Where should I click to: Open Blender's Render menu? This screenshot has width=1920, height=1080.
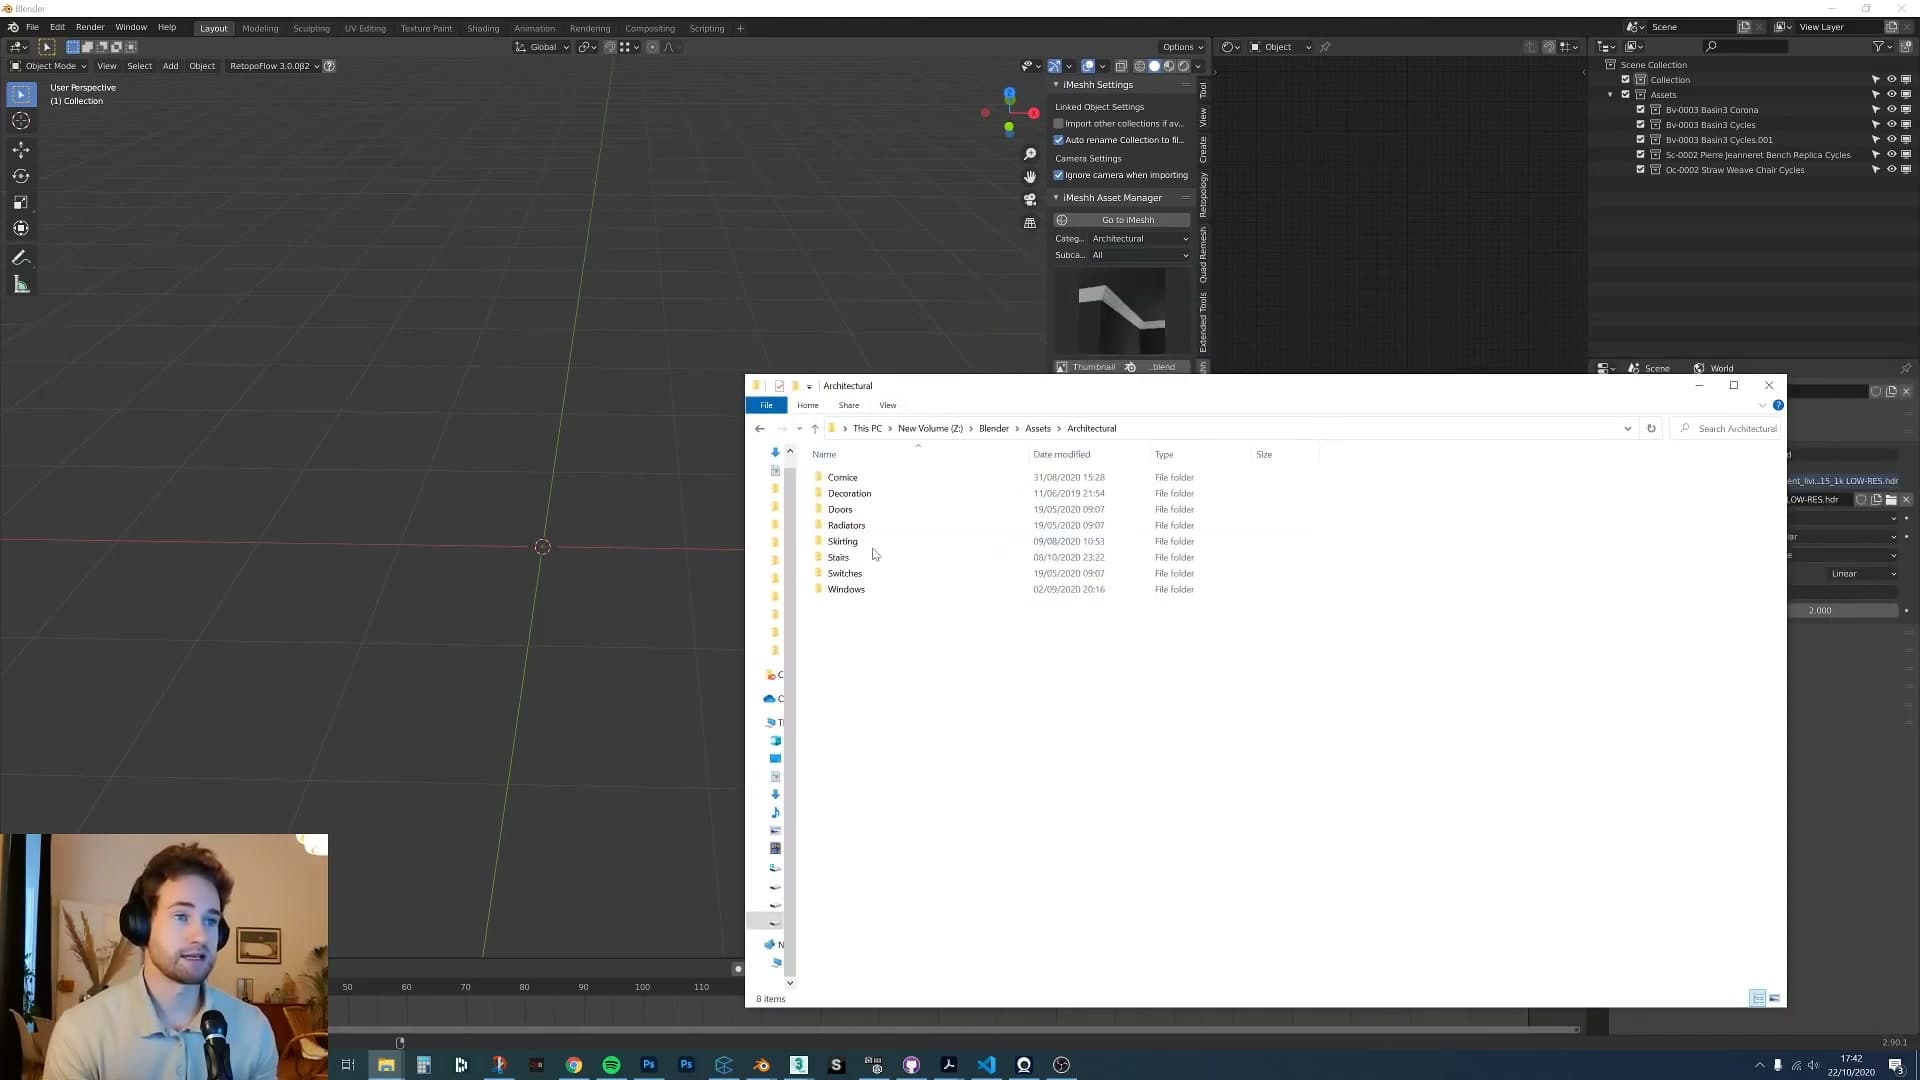pos(90,28)
